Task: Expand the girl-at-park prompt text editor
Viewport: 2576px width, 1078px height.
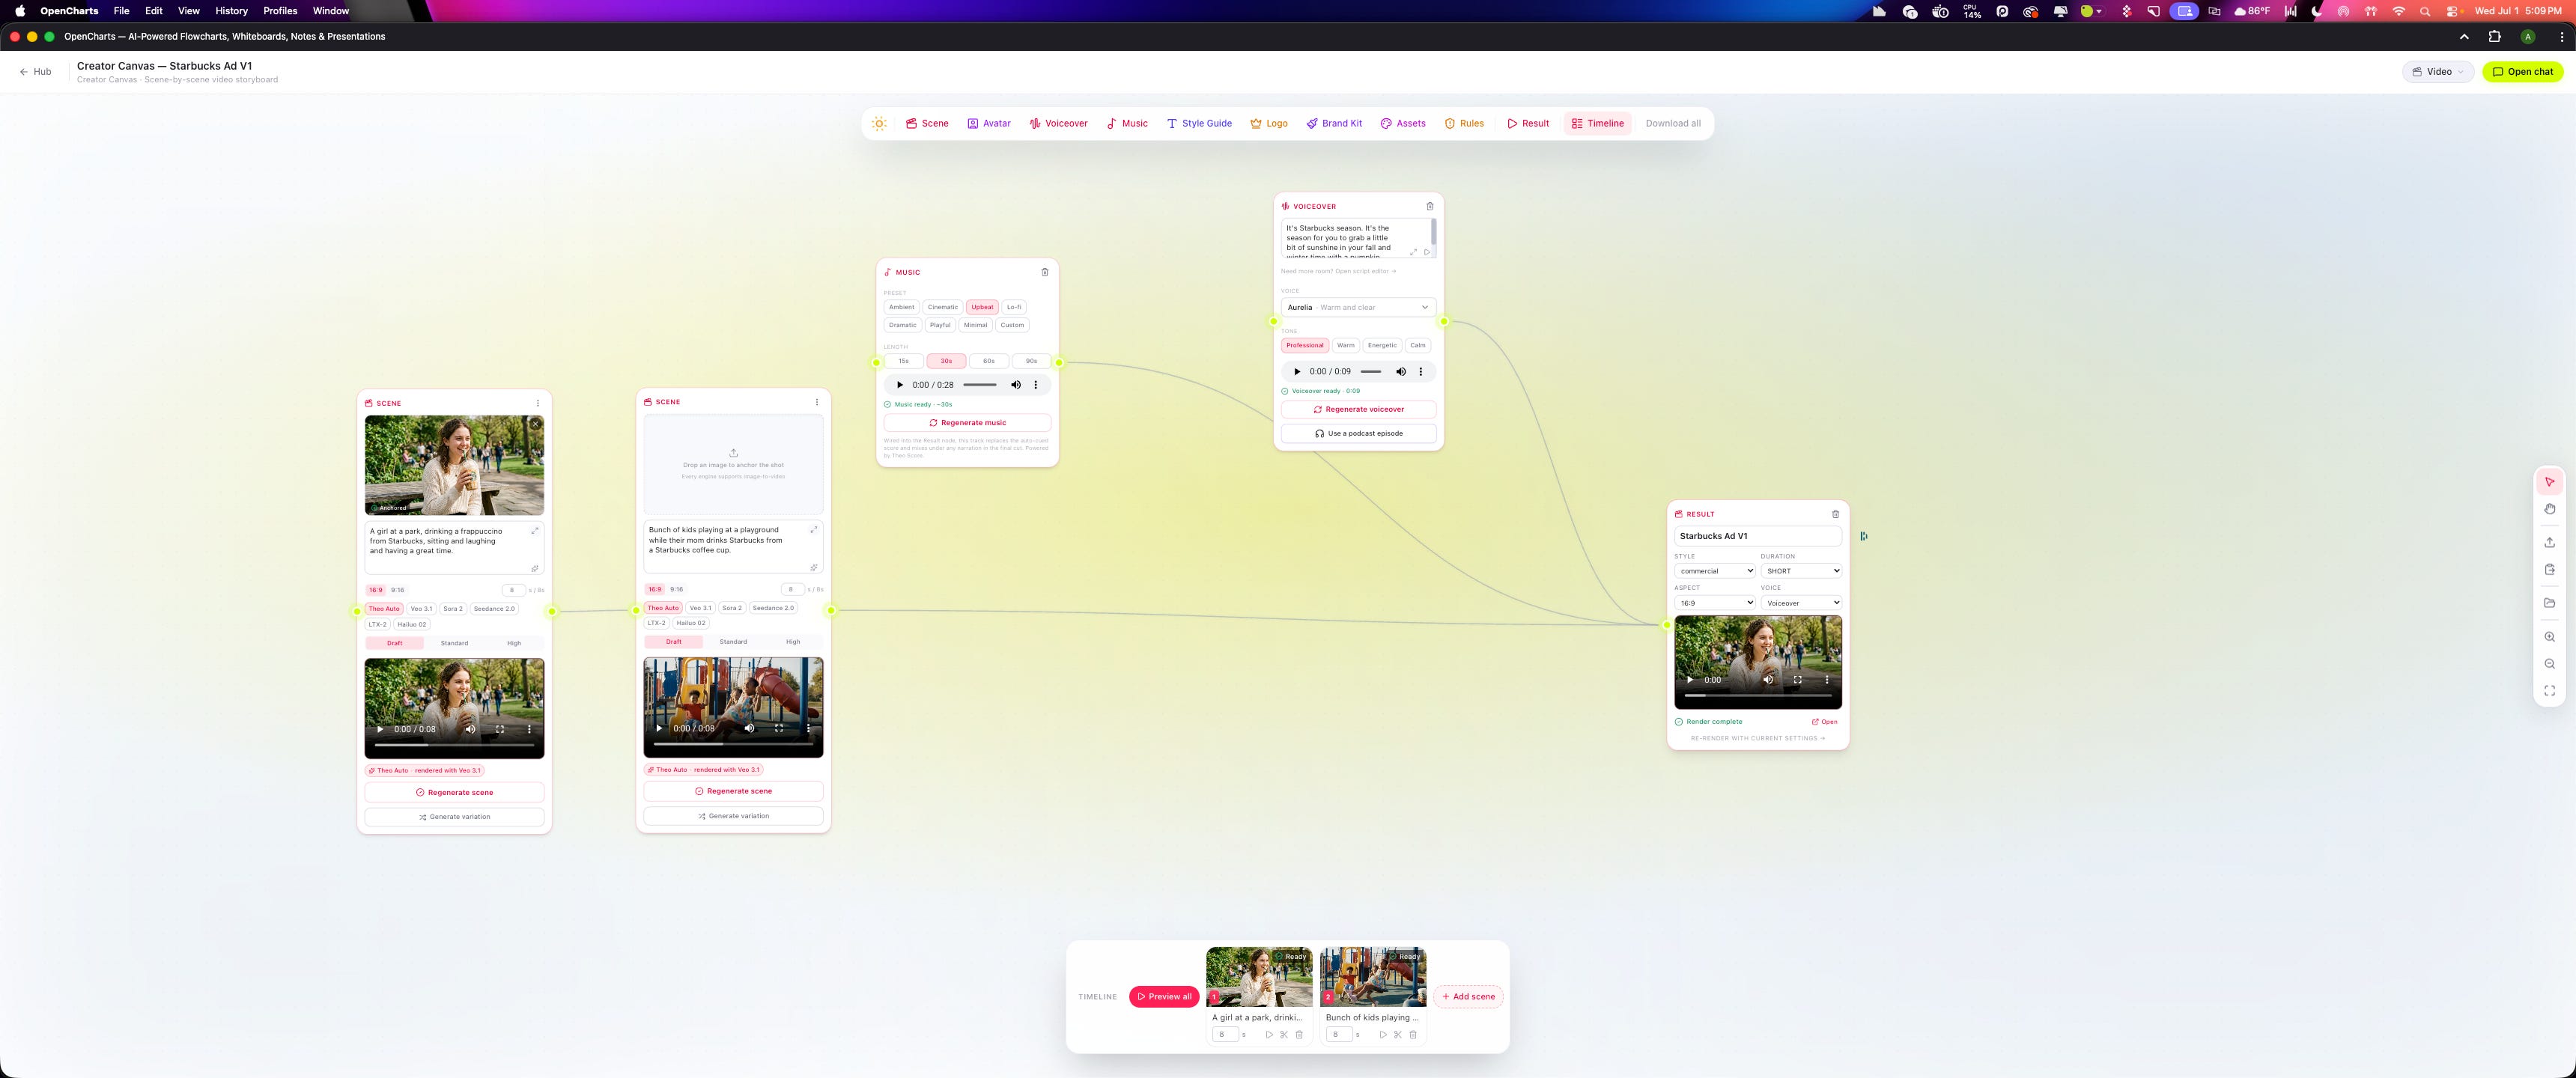Action: coord(535,531)
